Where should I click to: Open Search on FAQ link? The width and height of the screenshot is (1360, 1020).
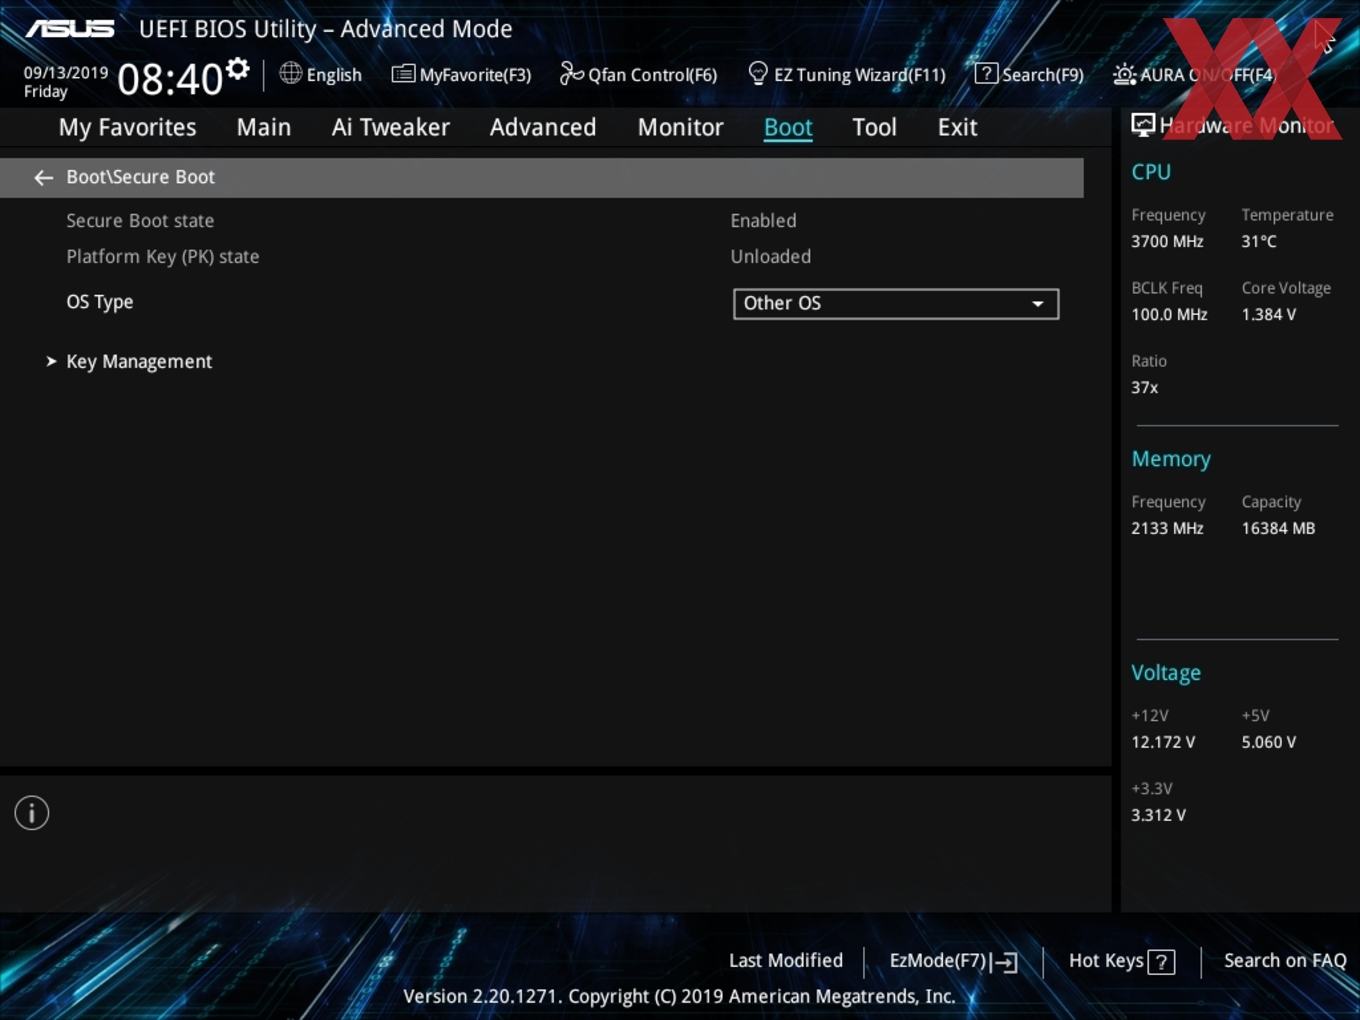[x=1285, y=961]
